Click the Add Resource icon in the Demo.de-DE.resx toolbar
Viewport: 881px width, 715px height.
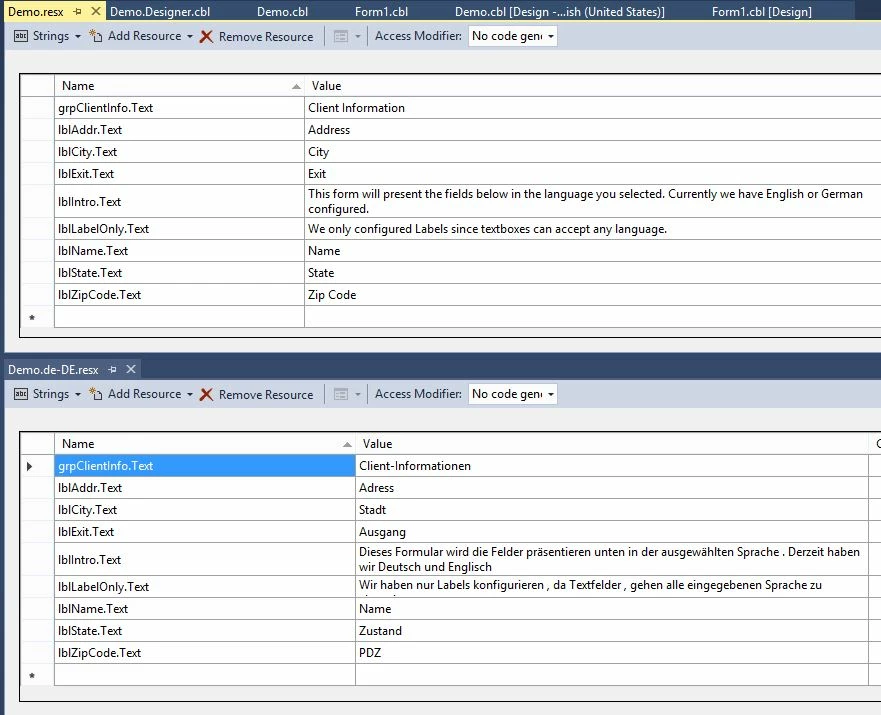pyautogui.click(x=96, y=394)
